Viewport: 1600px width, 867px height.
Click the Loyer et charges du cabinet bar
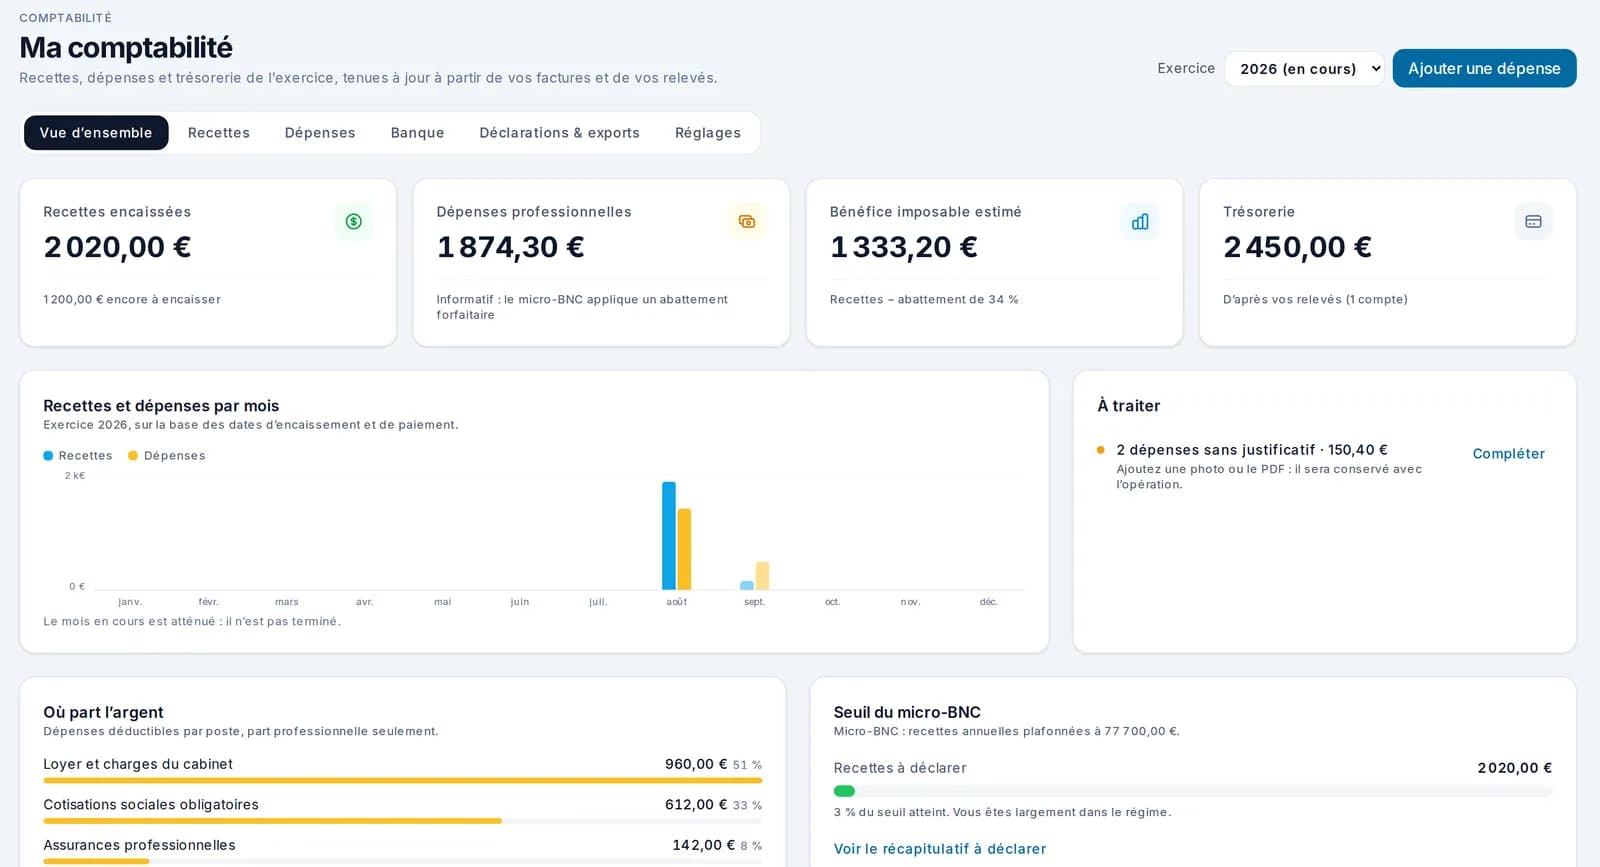(x=403, y=780)
